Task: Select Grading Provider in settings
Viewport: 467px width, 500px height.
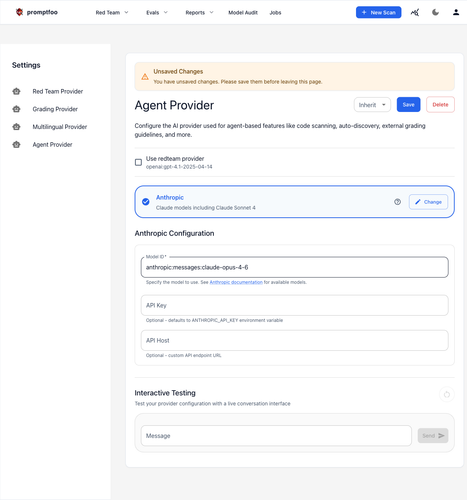Action: [55, 109]
